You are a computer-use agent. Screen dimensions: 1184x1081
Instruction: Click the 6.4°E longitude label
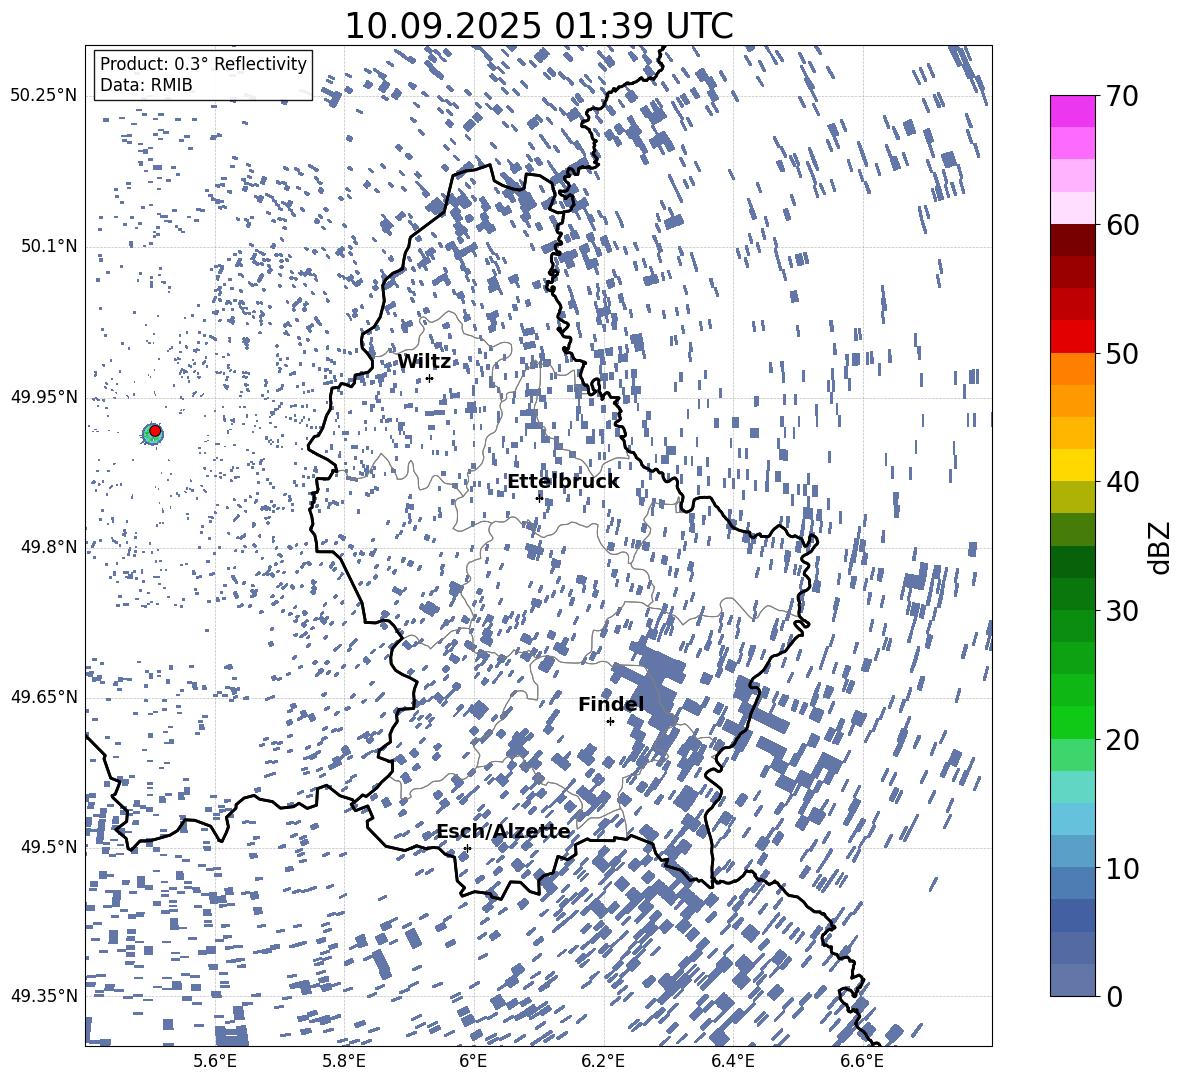point(732,1061)
